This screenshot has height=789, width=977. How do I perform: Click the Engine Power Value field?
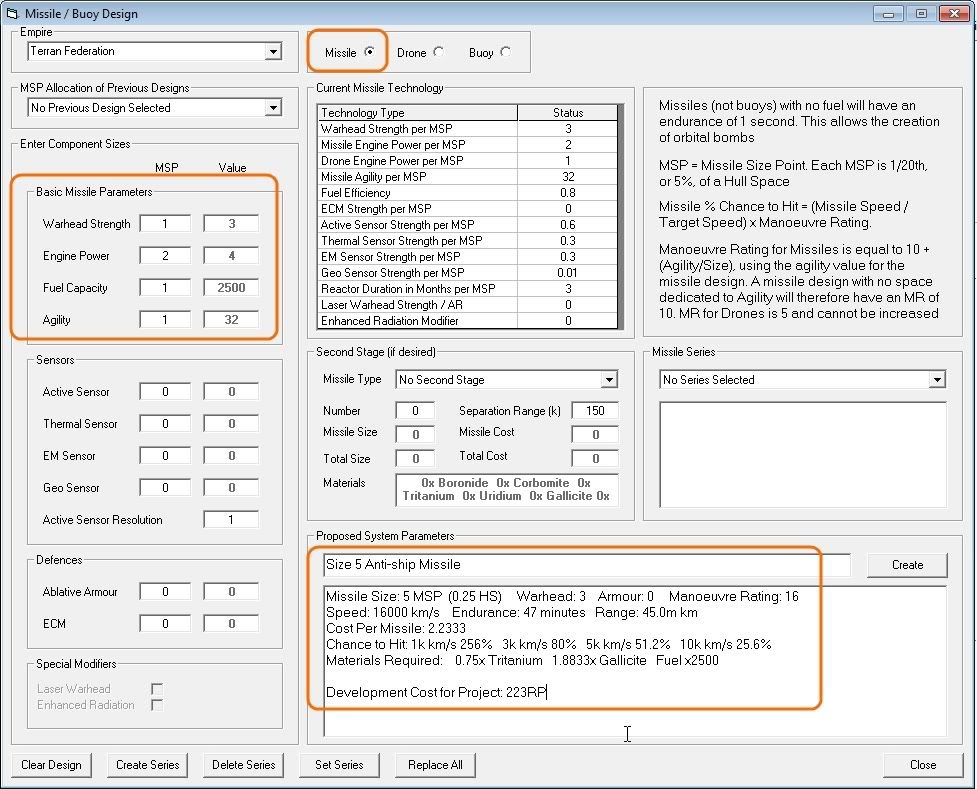point(231,256)
